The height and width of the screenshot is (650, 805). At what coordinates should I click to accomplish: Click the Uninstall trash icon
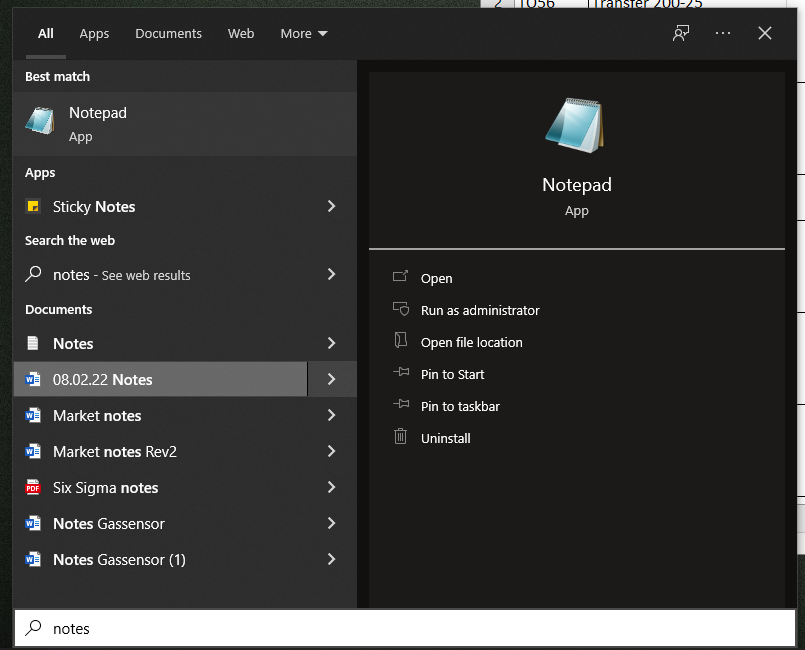pyautogui.click(x=400, y=436)
